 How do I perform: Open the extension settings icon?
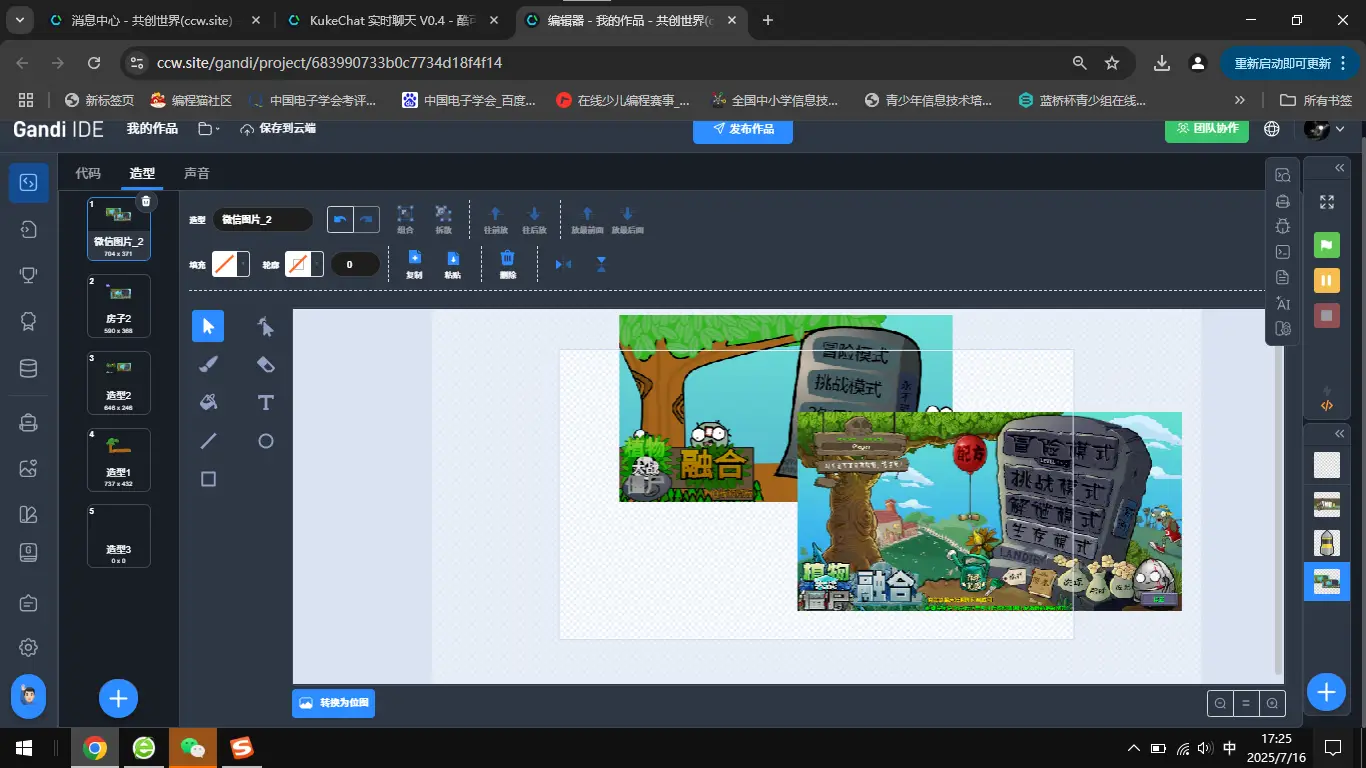[1283, 328]
